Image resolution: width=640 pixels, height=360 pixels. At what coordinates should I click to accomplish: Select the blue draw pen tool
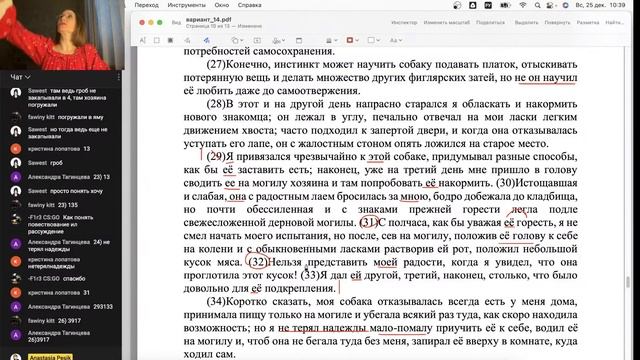(207, 40)
